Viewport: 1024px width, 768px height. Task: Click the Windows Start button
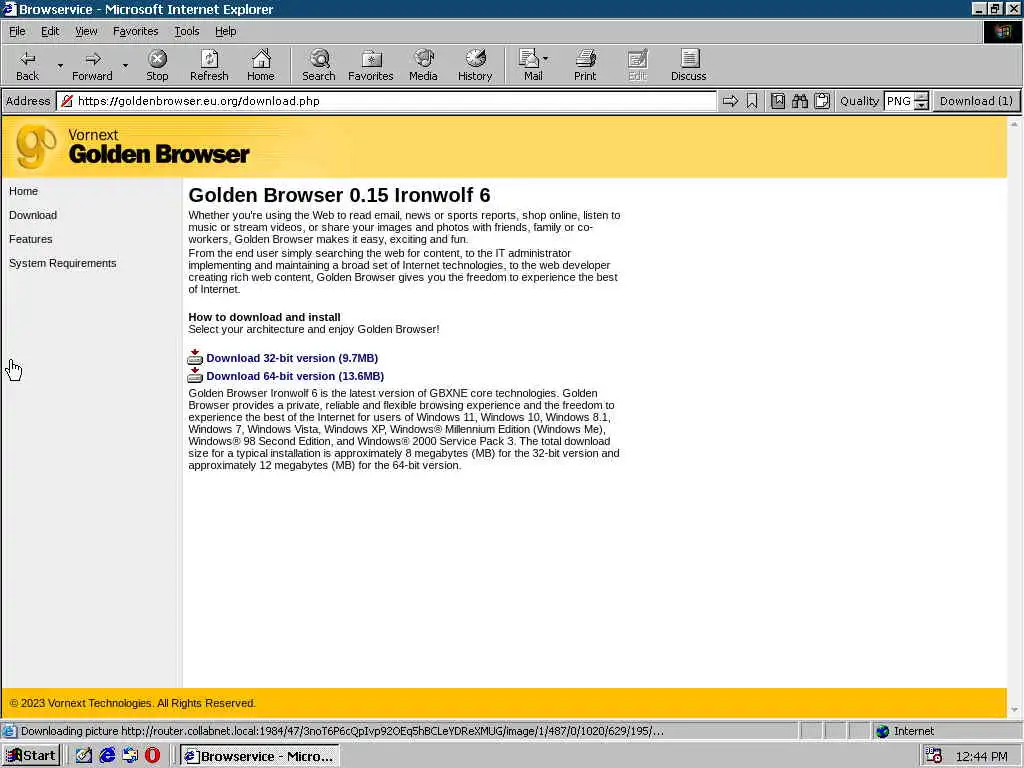(x=31, y=756)
